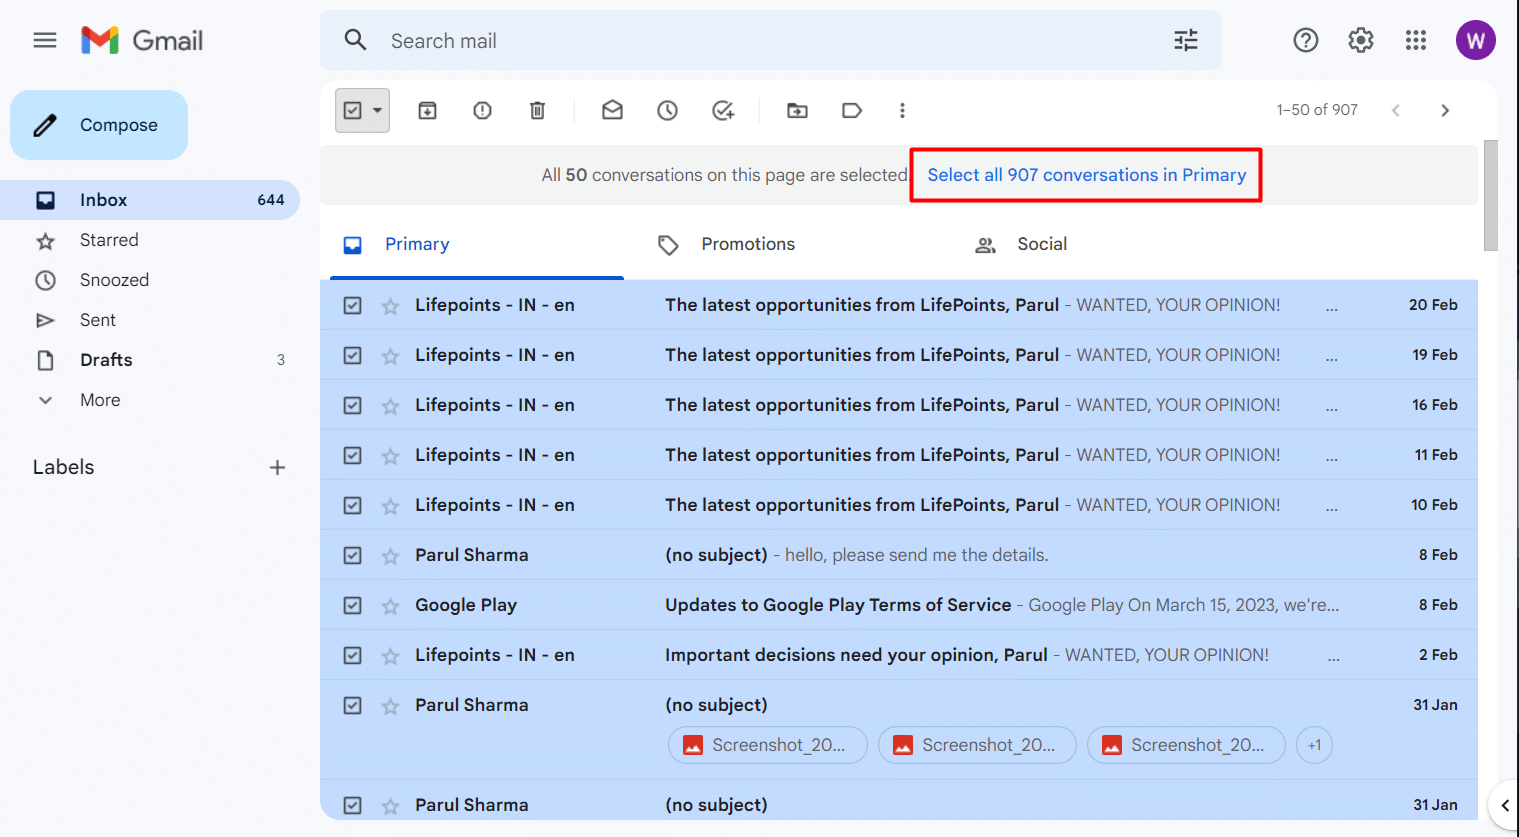The width and height of the screenshot is (1519, 837).
Task: Open the Support help icon
Action: 1306,40
